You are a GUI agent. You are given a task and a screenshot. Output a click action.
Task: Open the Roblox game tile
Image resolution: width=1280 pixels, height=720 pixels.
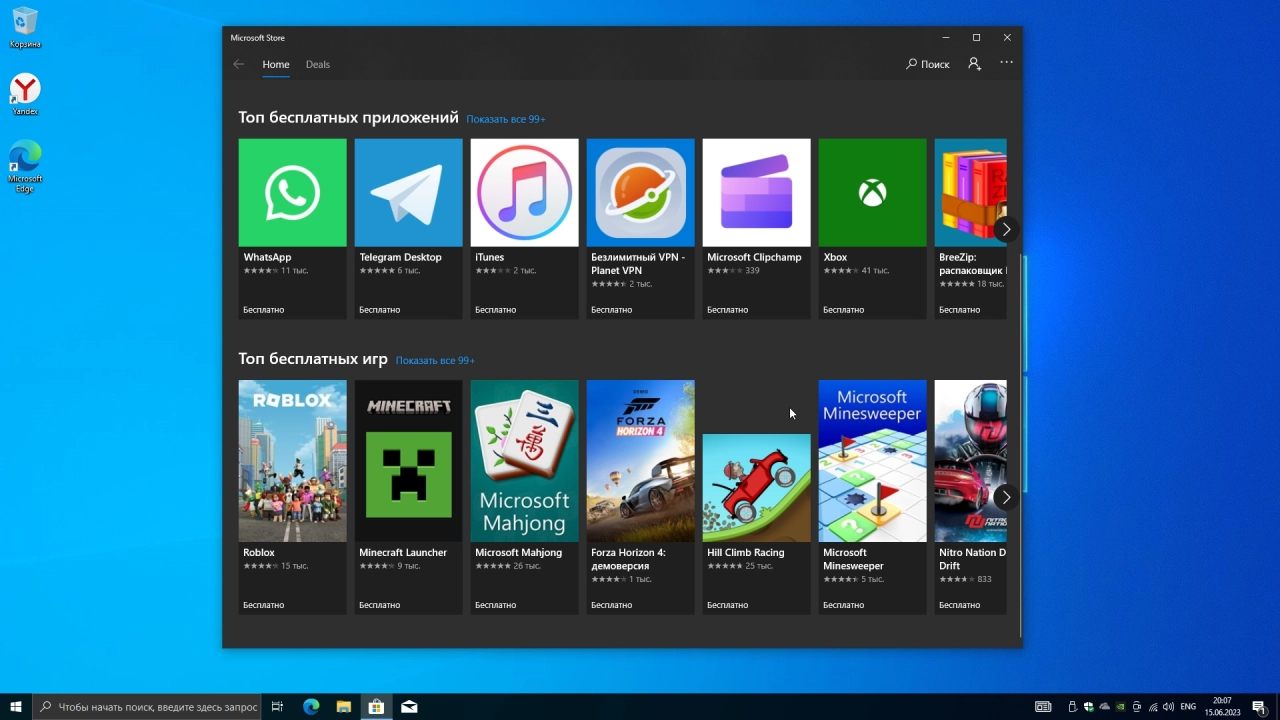click(x=292, y=497)
